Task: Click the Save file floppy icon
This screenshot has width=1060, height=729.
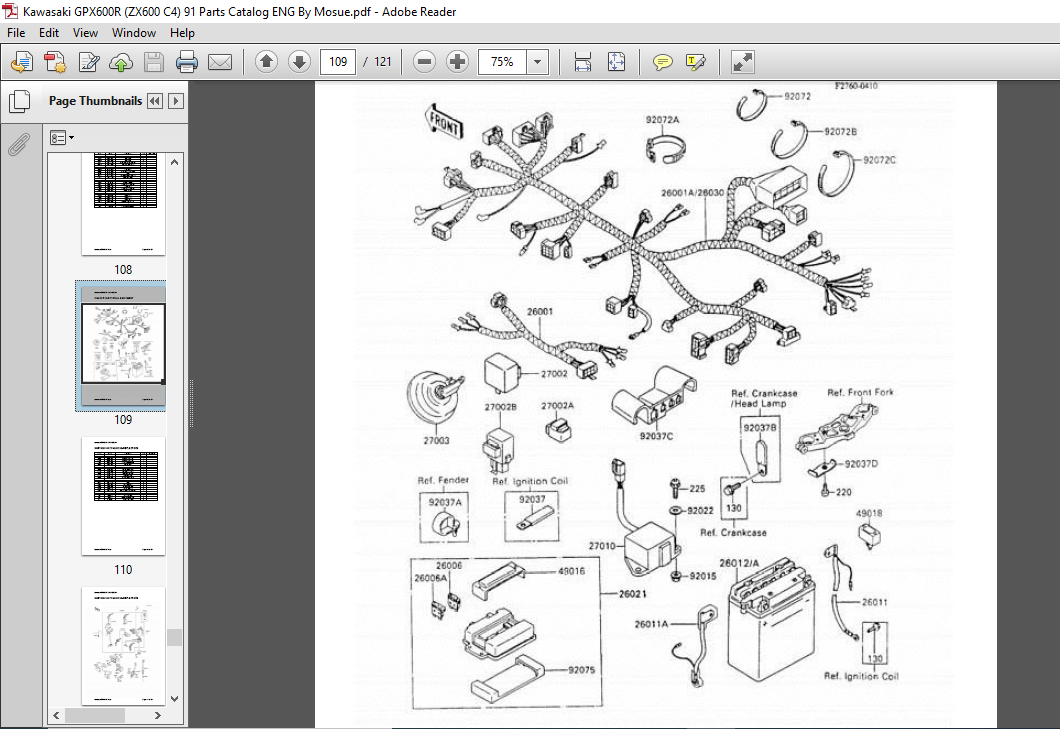Action: [x=154, y=62]
